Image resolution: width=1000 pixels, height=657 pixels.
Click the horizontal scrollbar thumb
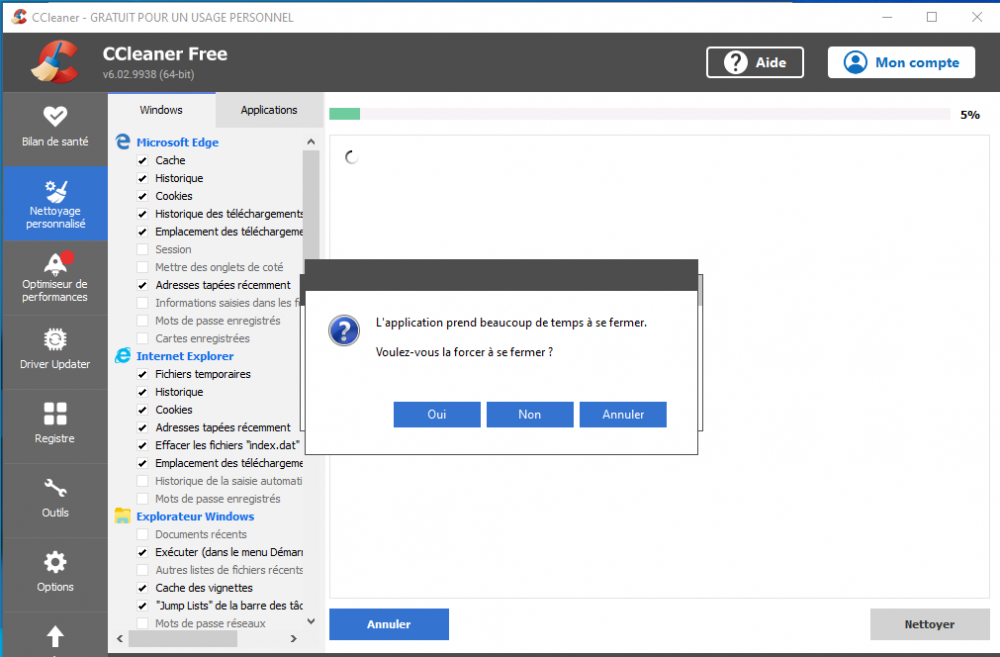(x=183, y=639)
